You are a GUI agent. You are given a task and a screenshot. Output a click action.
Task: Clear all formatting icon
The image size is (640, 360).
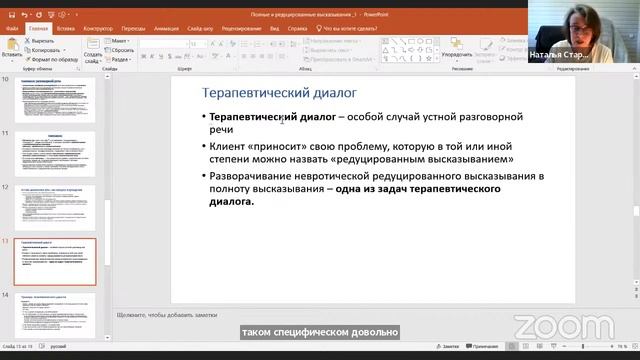click(233, 44)
